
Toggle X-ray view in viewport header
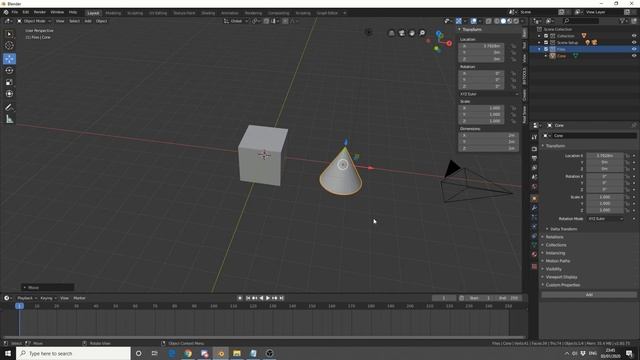pos(489,21)
